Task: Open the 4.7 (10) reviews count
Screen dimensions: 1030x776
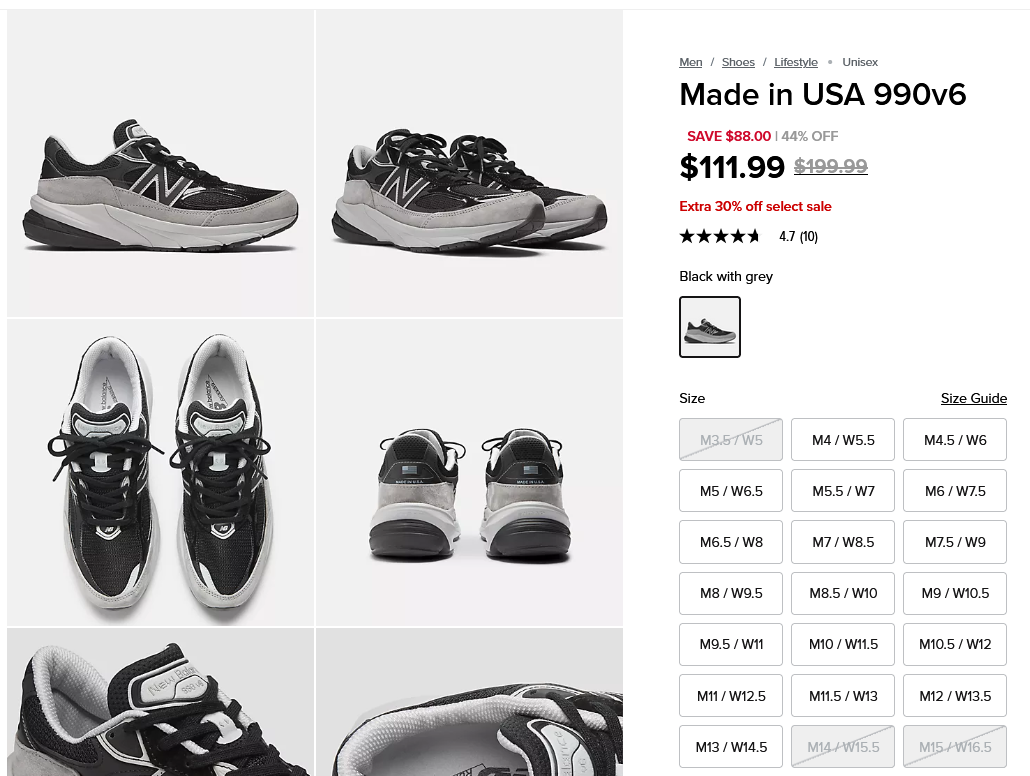Action: (798, 237)
